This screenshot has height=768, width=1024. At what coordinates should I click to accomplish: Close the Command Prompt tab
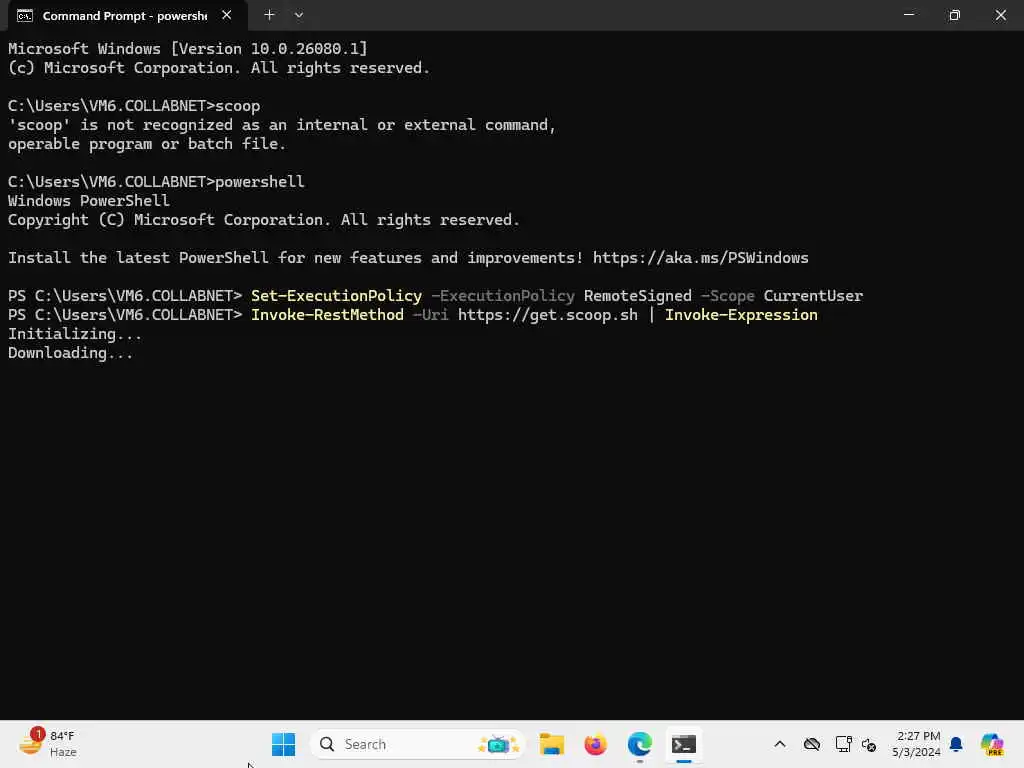227,15
